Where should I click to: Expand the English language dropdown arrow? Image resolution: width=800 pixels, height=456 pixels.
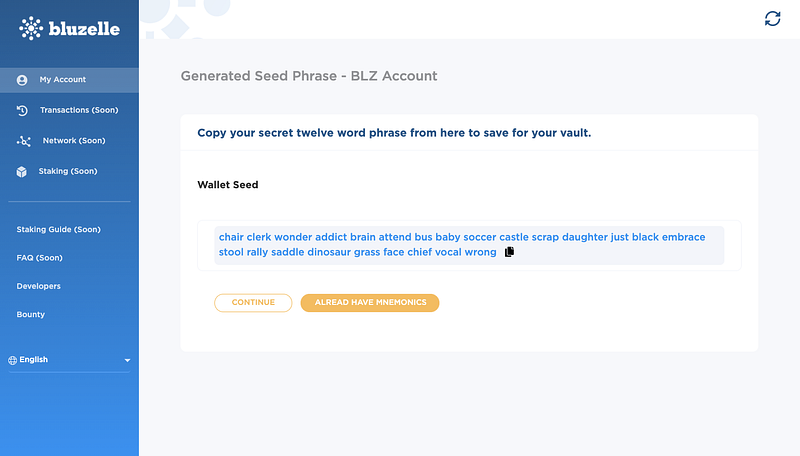(x=127, y=360)
